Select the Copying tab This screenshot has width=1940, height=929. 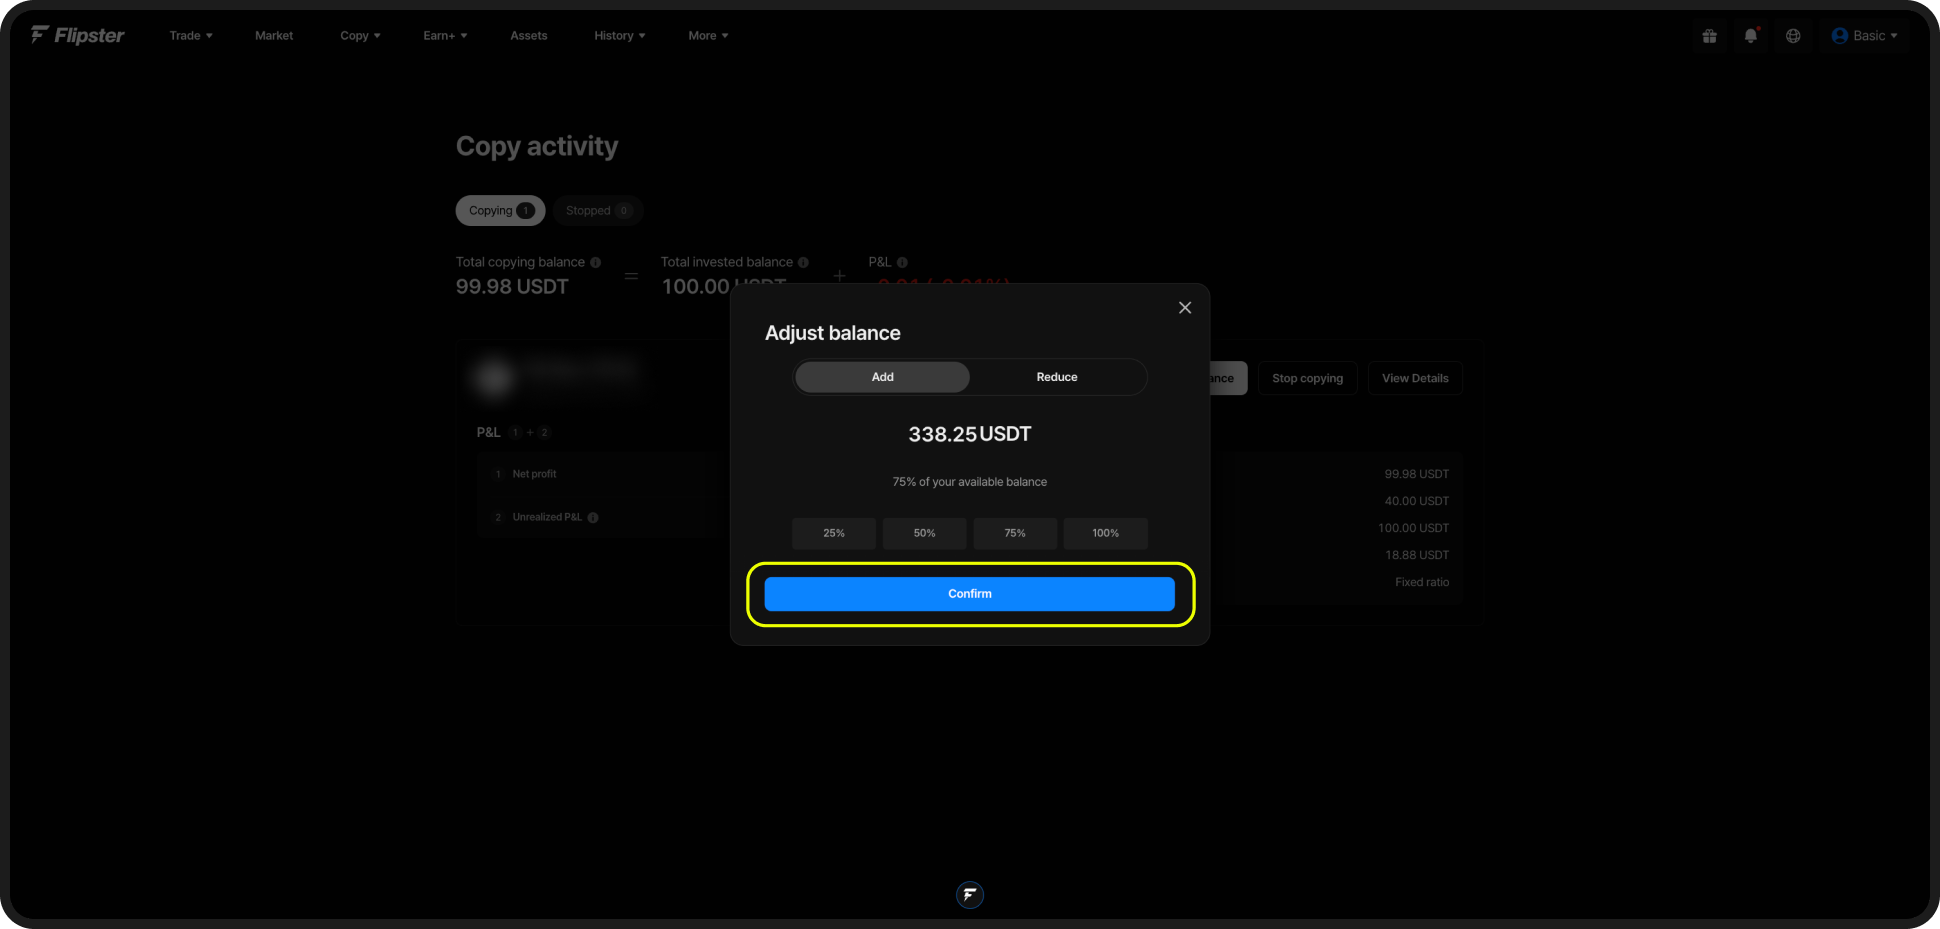point(500,210)
